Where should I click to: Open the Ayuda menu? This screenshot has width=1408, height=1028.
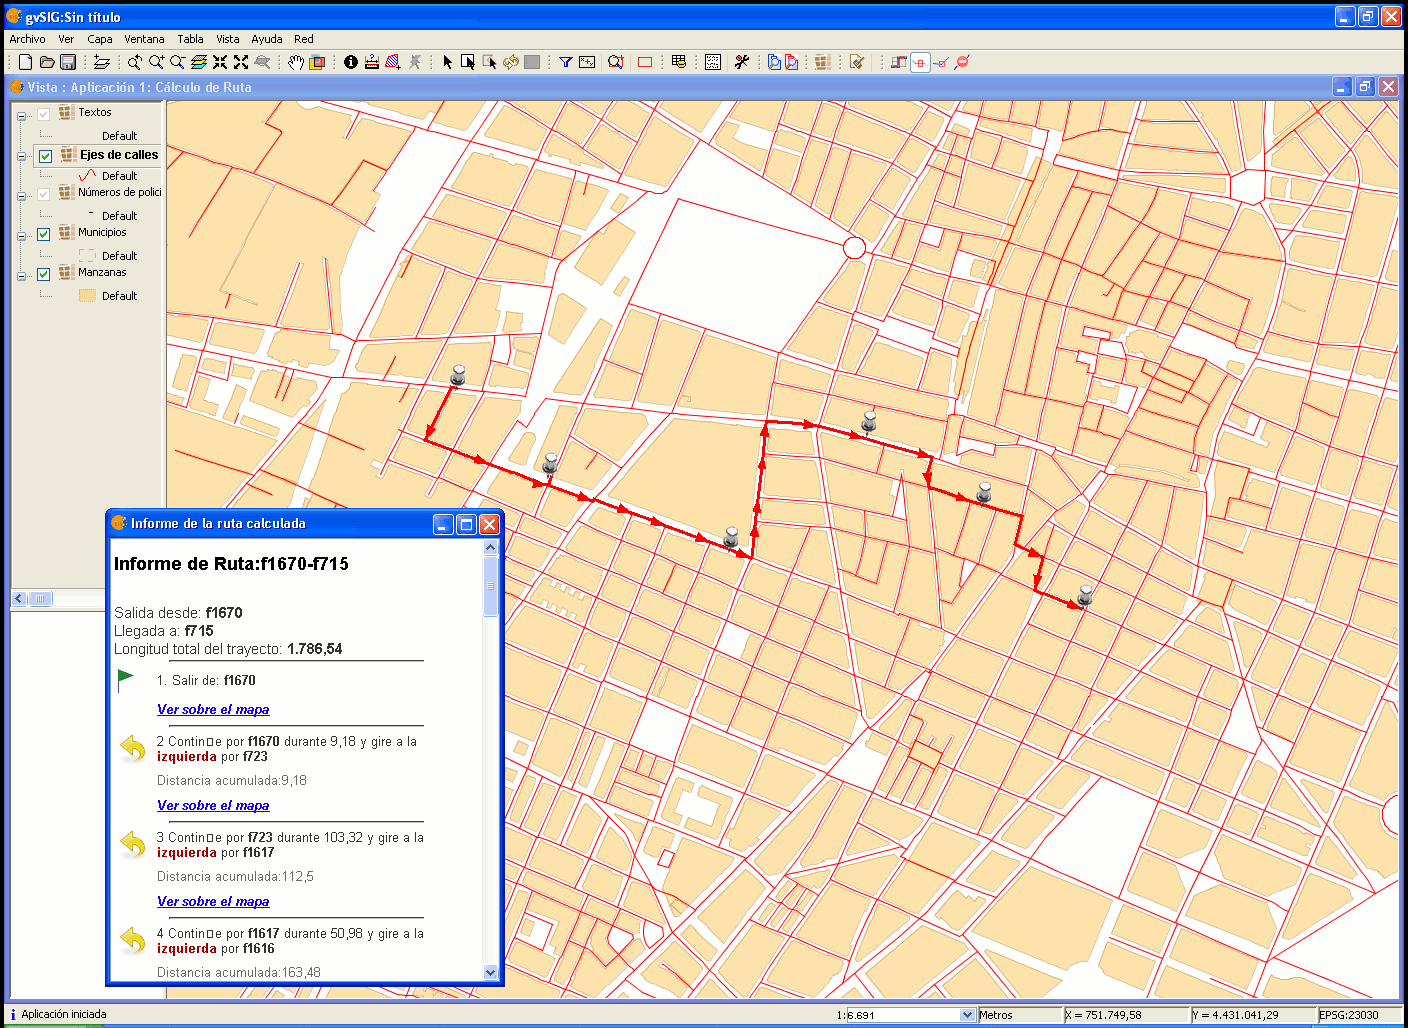click(267, 39)
